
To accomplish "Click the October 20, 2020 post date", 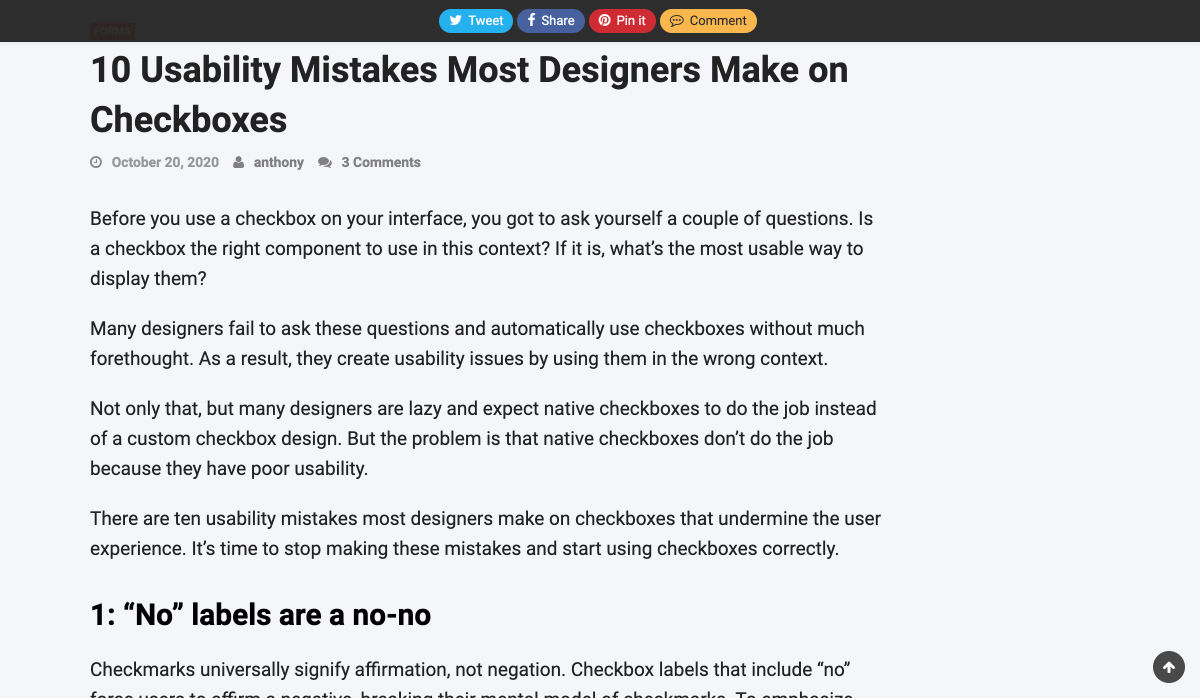I will tap(165, 162).
